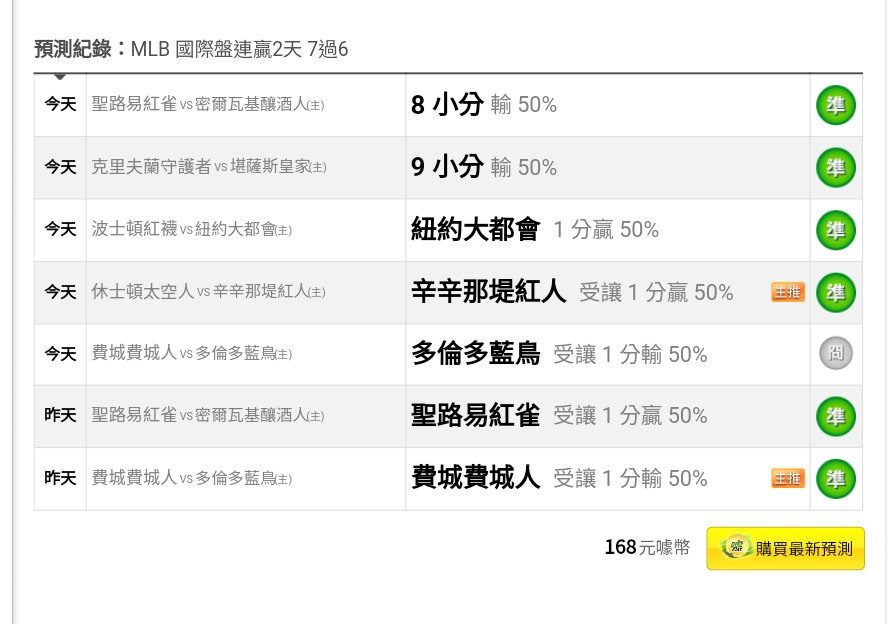
Task: Click green 準 icon beside 紐約大都會 prediction
Action: tap(836, 230)
